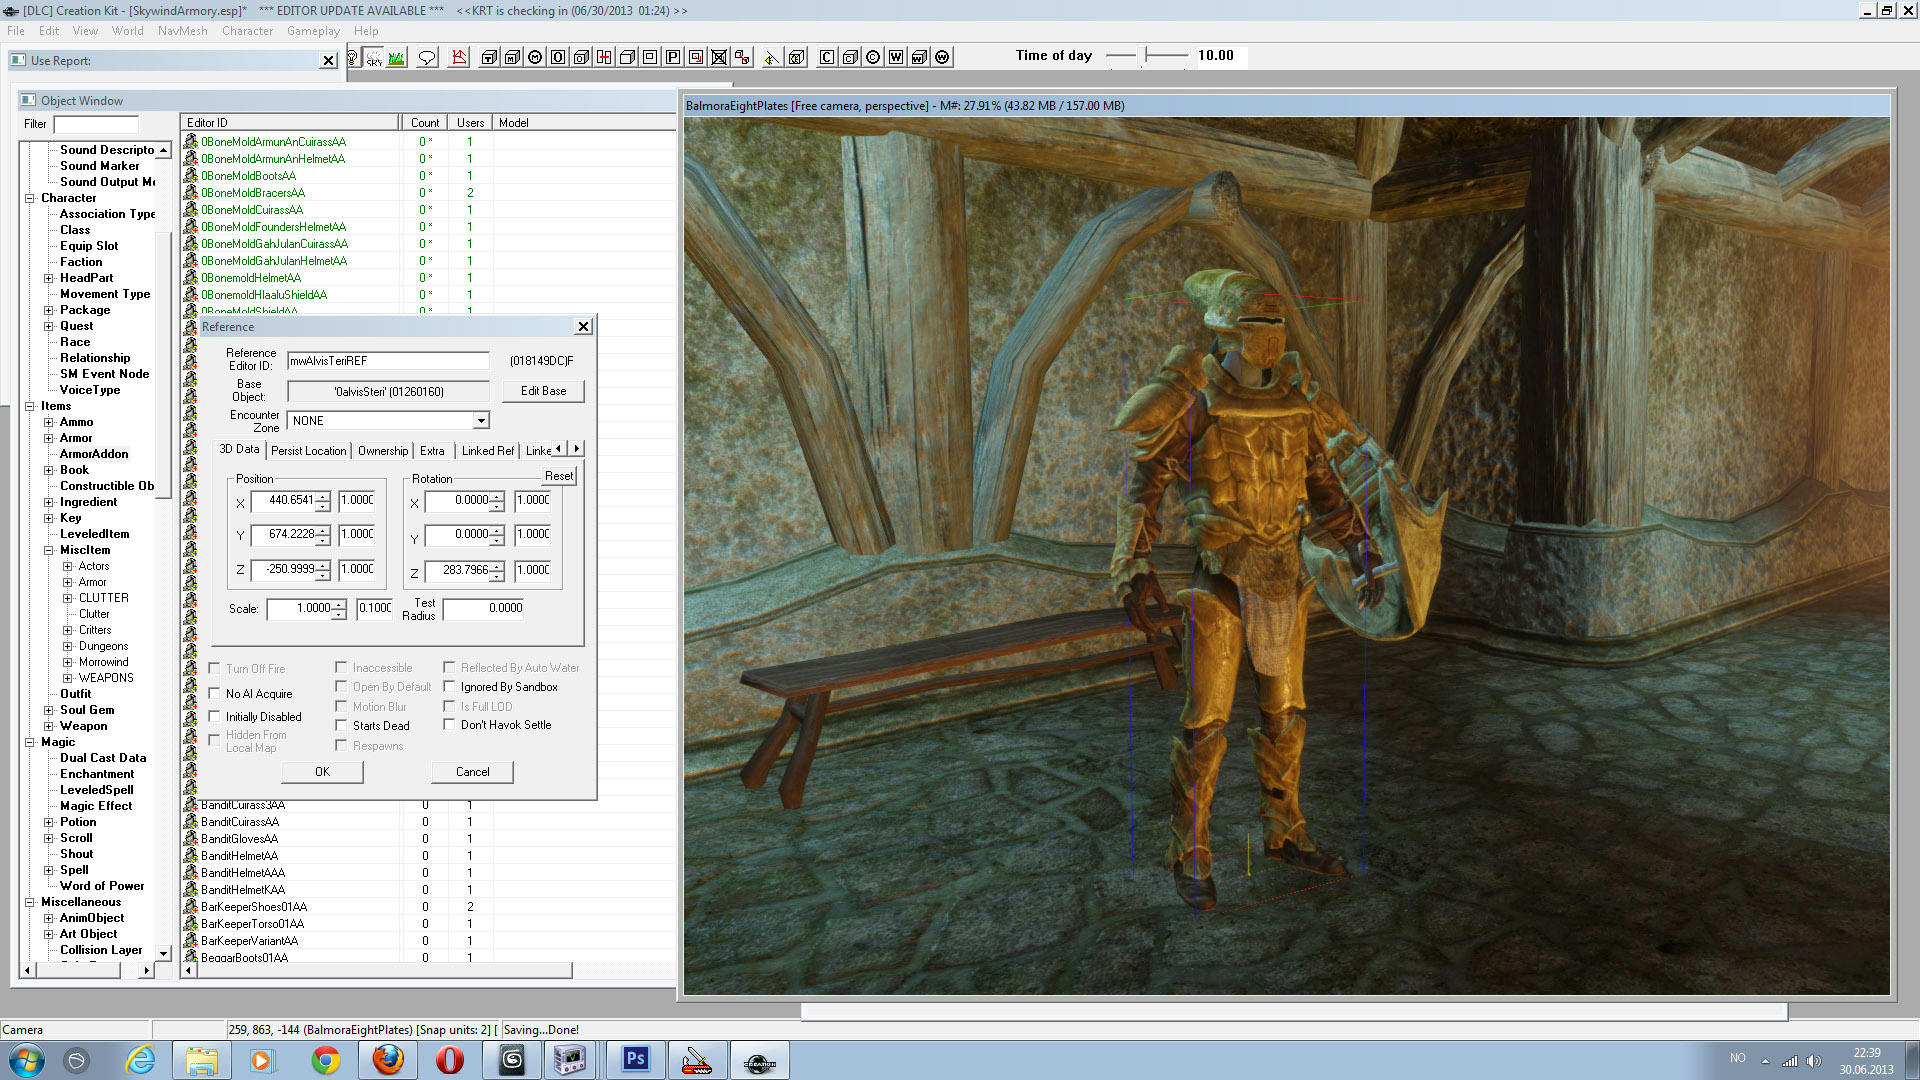The width and height of the screenshot is (1920, 1080).
Task: Tick the Don't Havok Settle checkbox
Action: pos(449,724)
